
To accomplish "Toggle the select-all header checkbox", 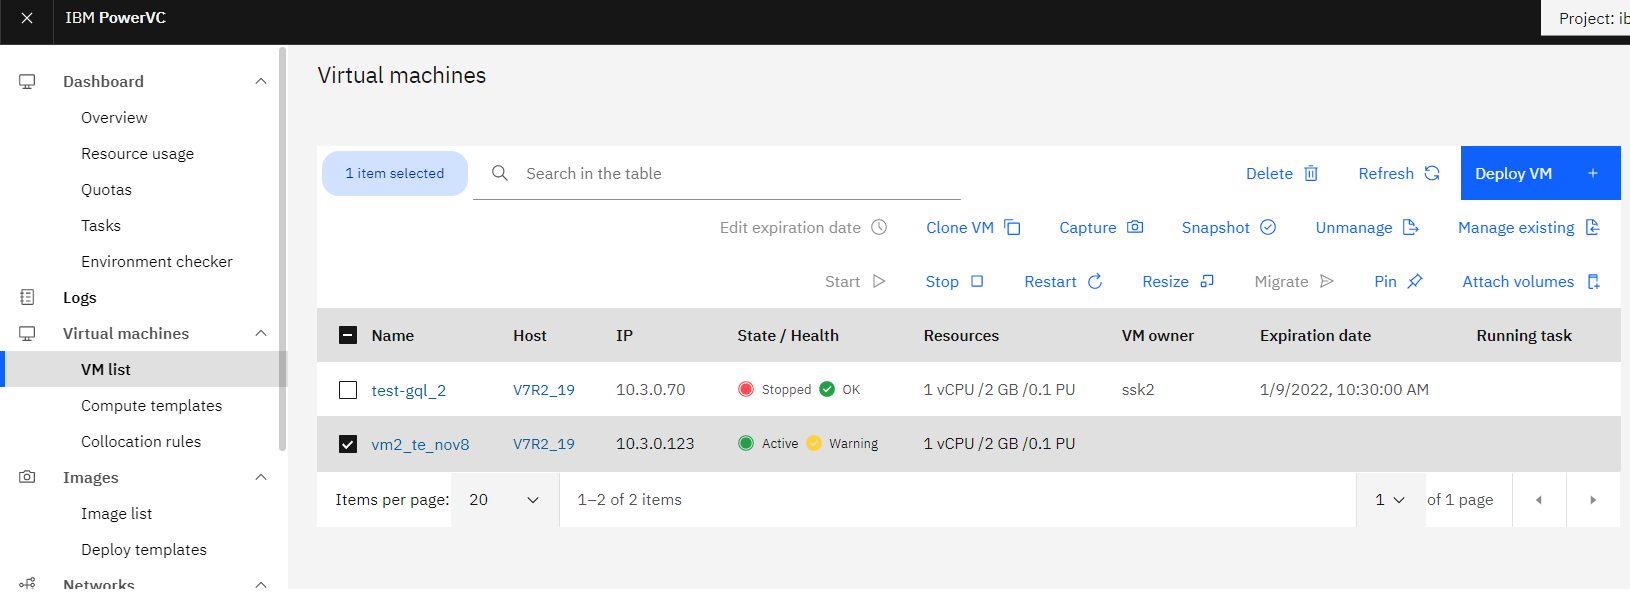I will click(348, 336).
